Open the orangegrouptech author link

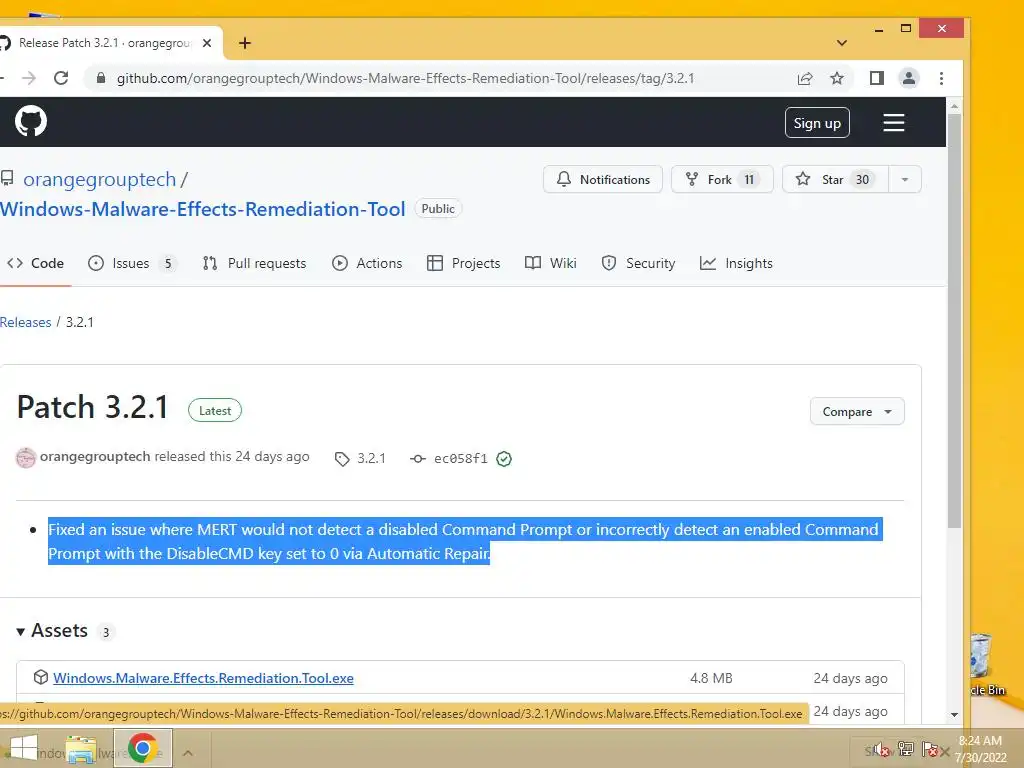coord(95,456)
